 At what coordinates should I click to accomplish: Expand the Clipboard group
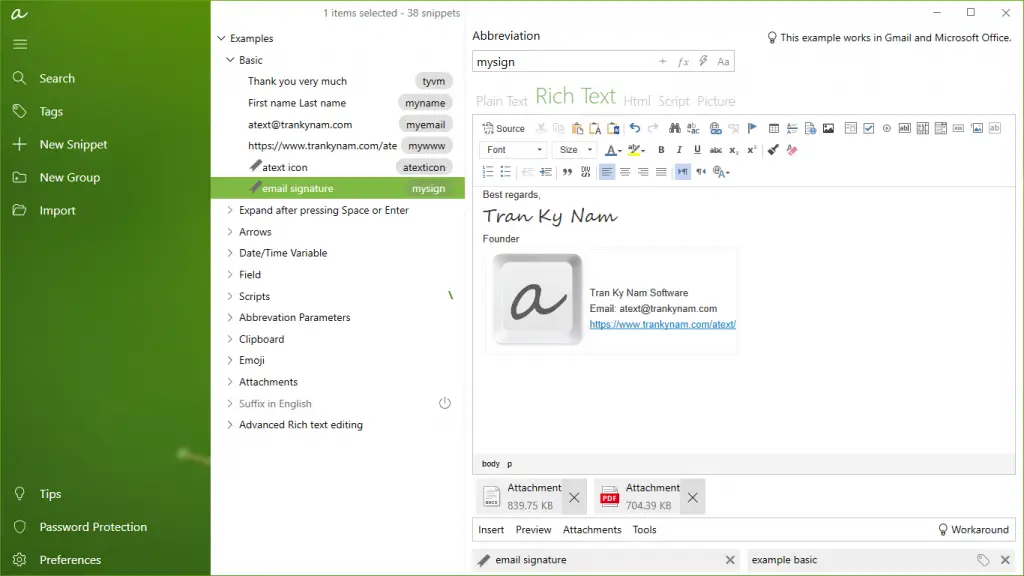230,339
